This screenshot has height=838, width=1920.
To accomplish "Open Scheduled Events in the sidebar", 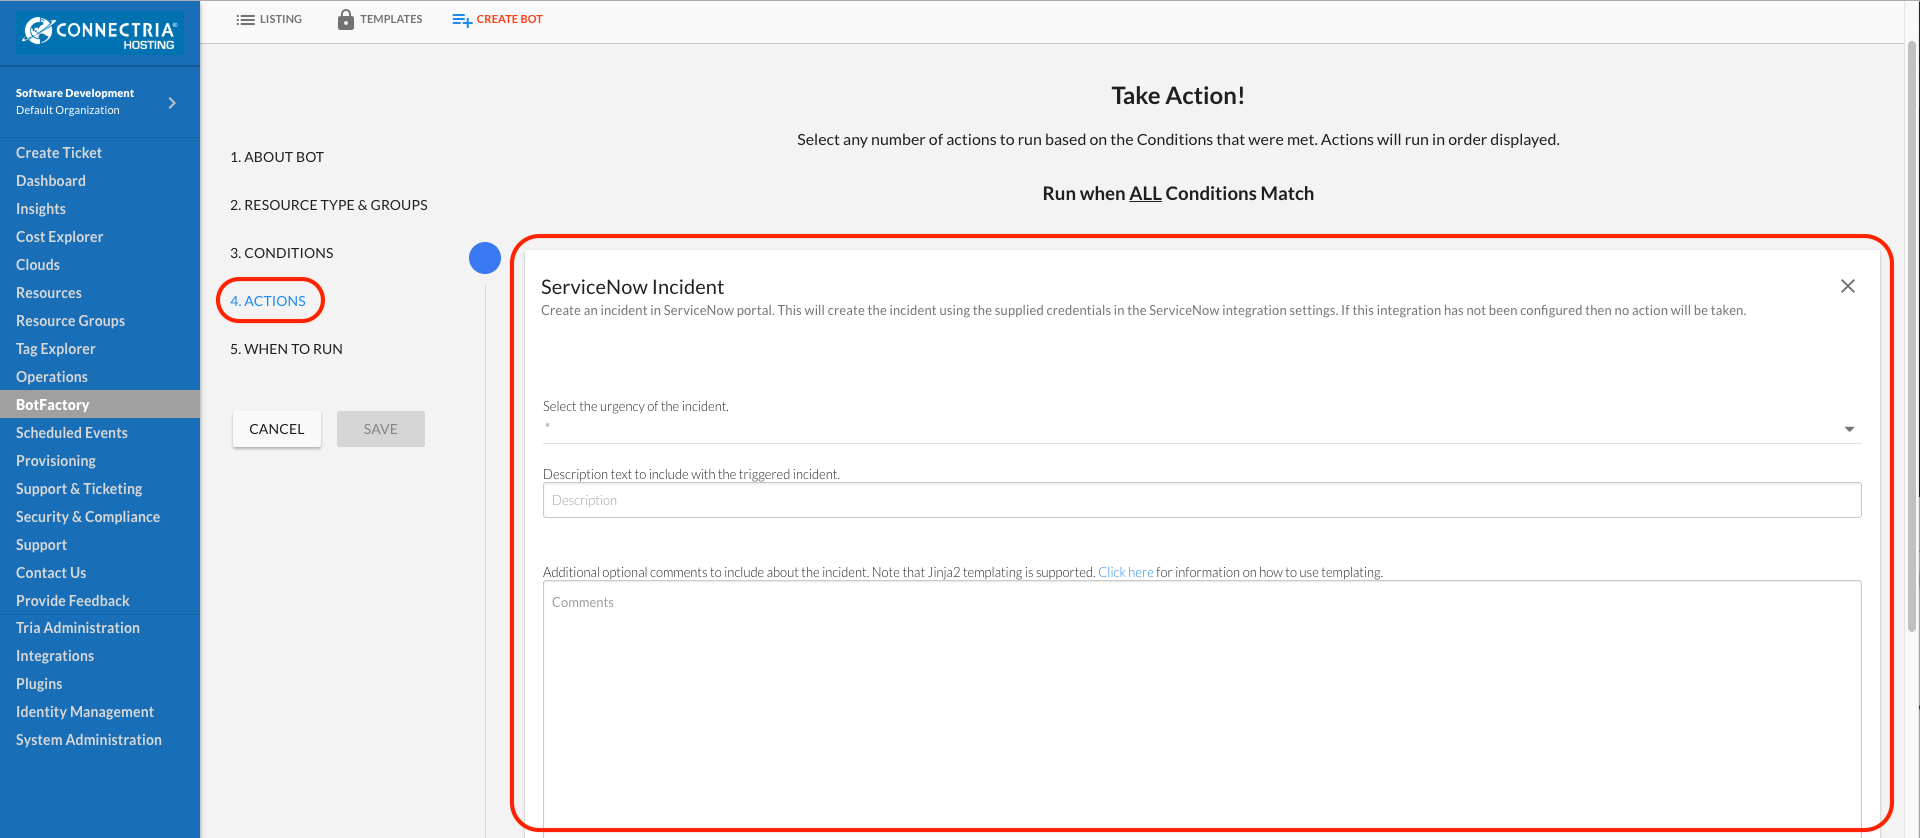I will (72, 433).
